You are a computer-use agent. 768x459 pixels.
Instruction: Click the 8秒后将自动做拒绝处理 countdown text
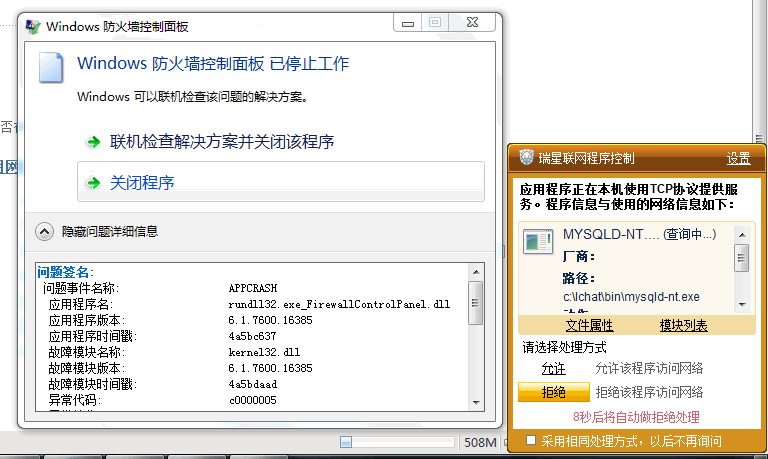pyautogui.click(x=636, y=417)
